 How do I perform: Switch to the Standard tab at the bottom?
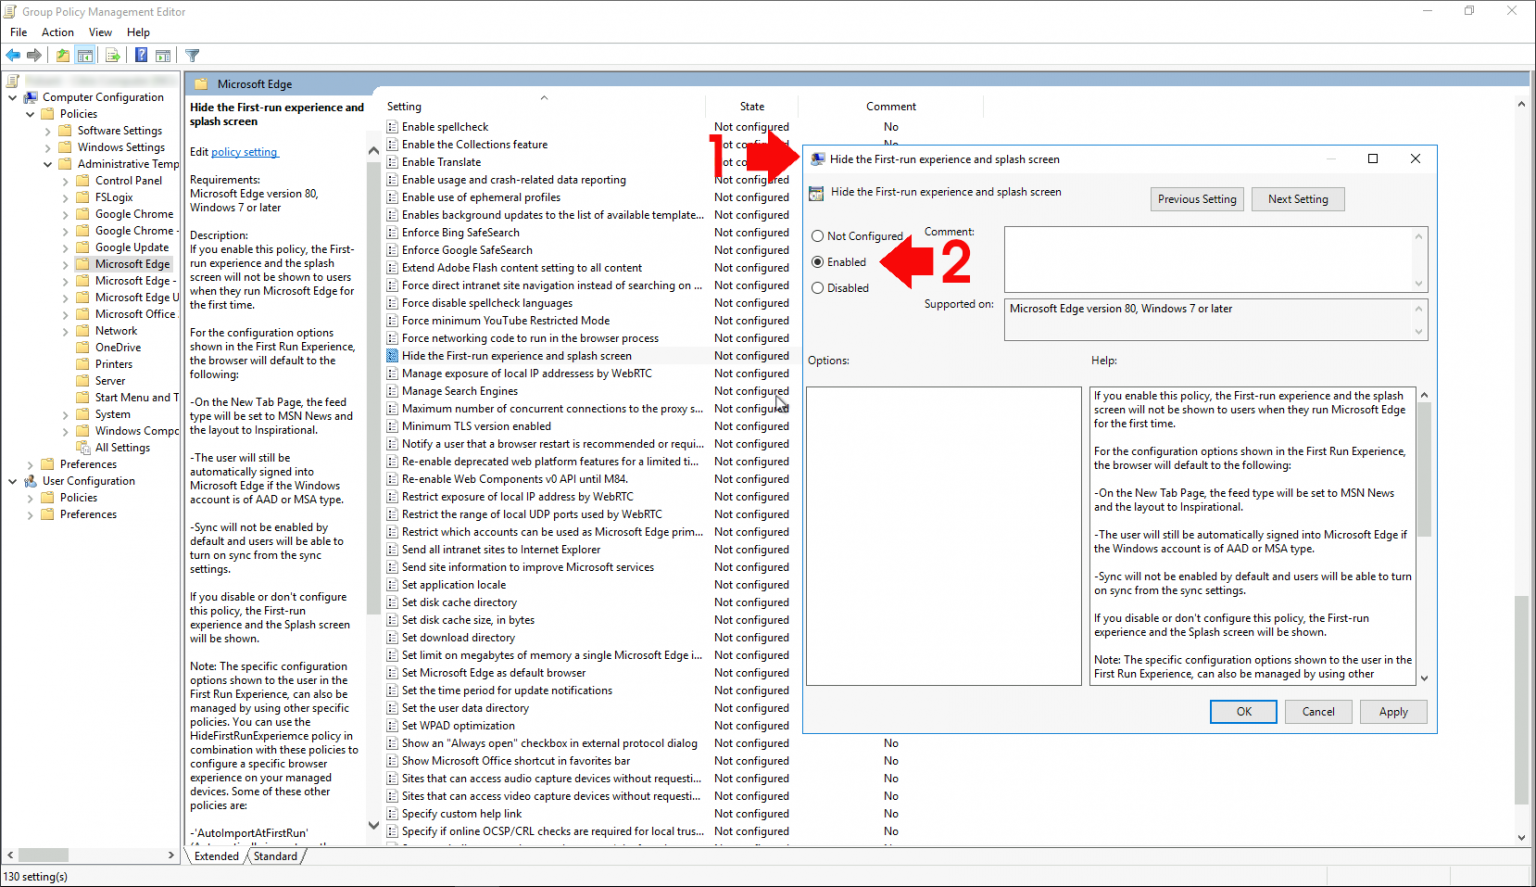click(x=275, y=856)
